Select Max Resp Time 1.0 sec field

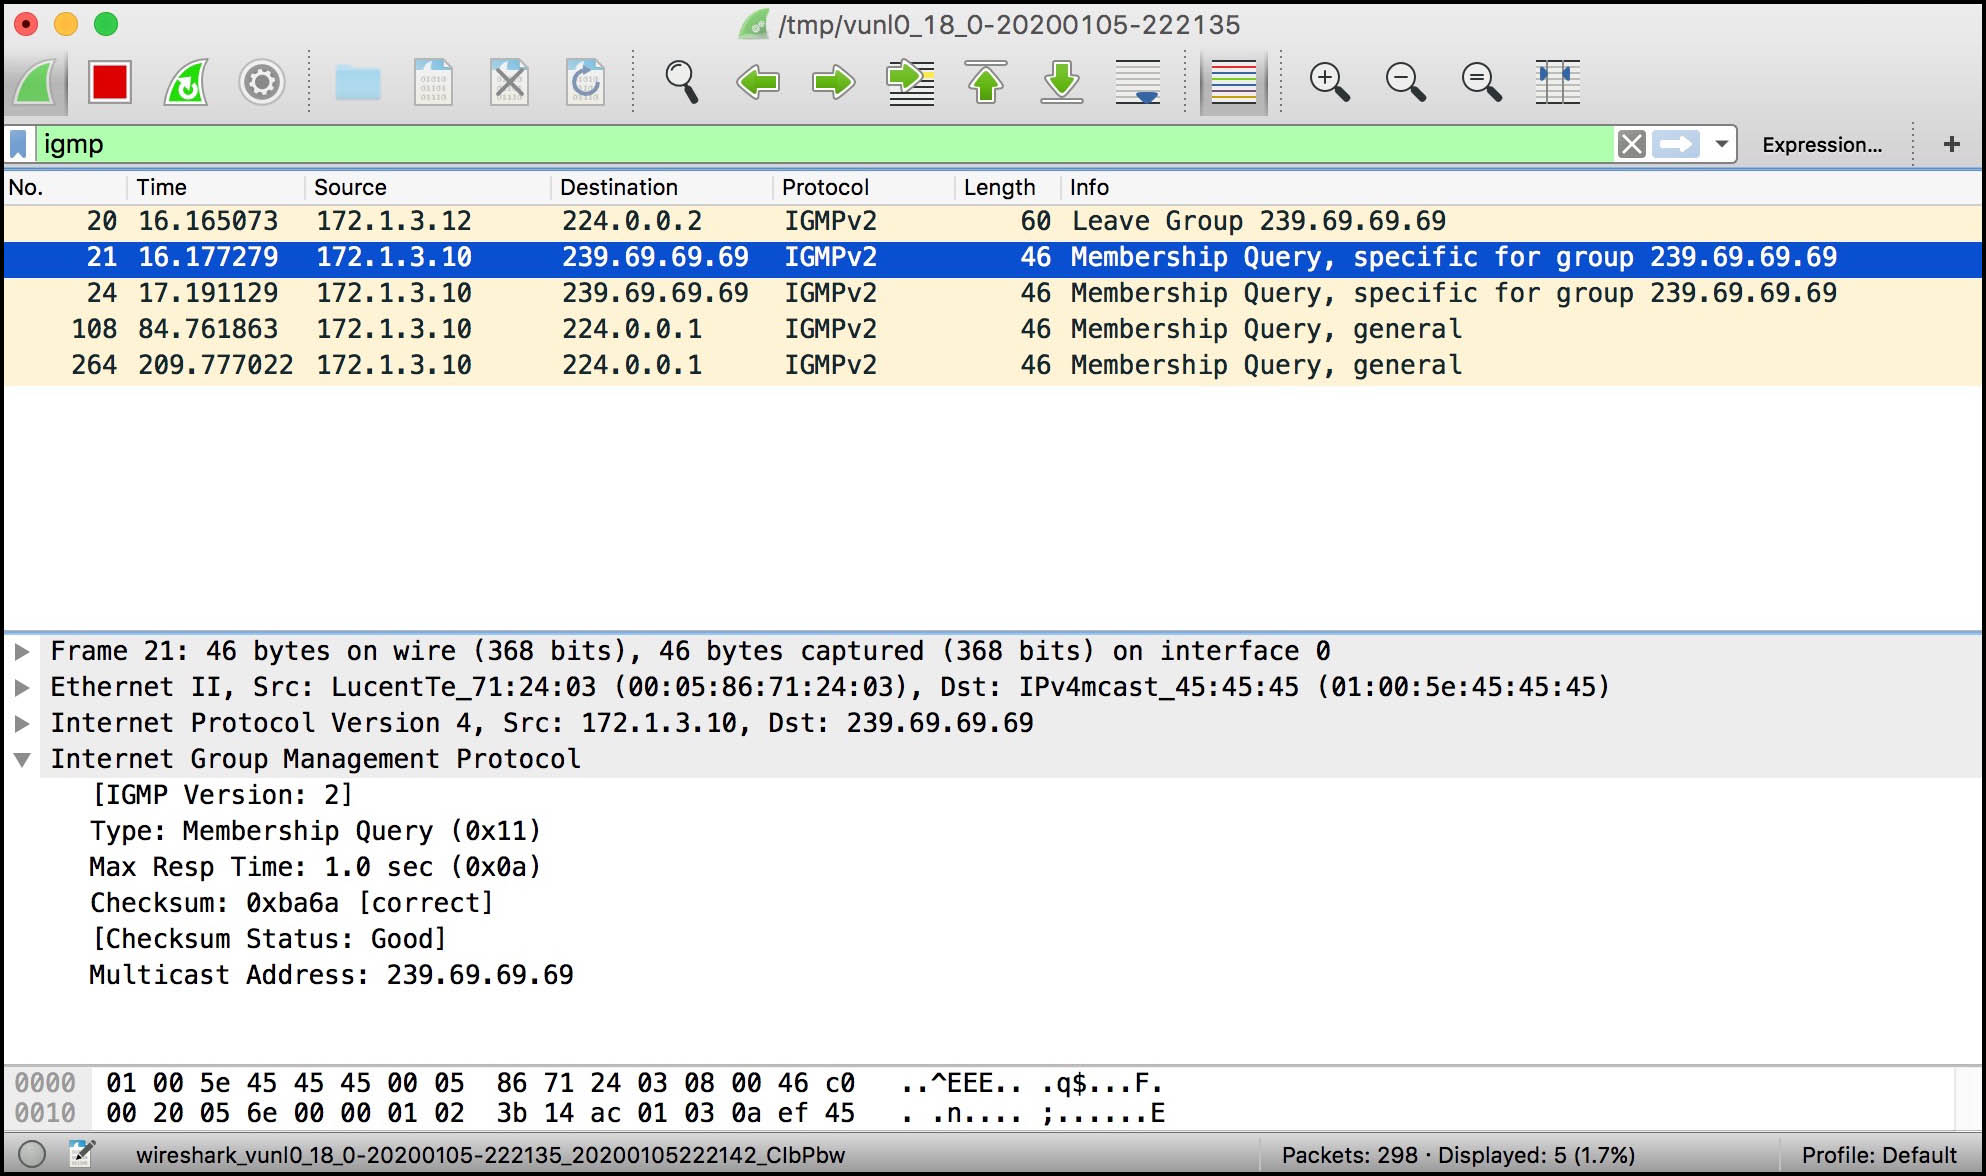tap(315, 867)
